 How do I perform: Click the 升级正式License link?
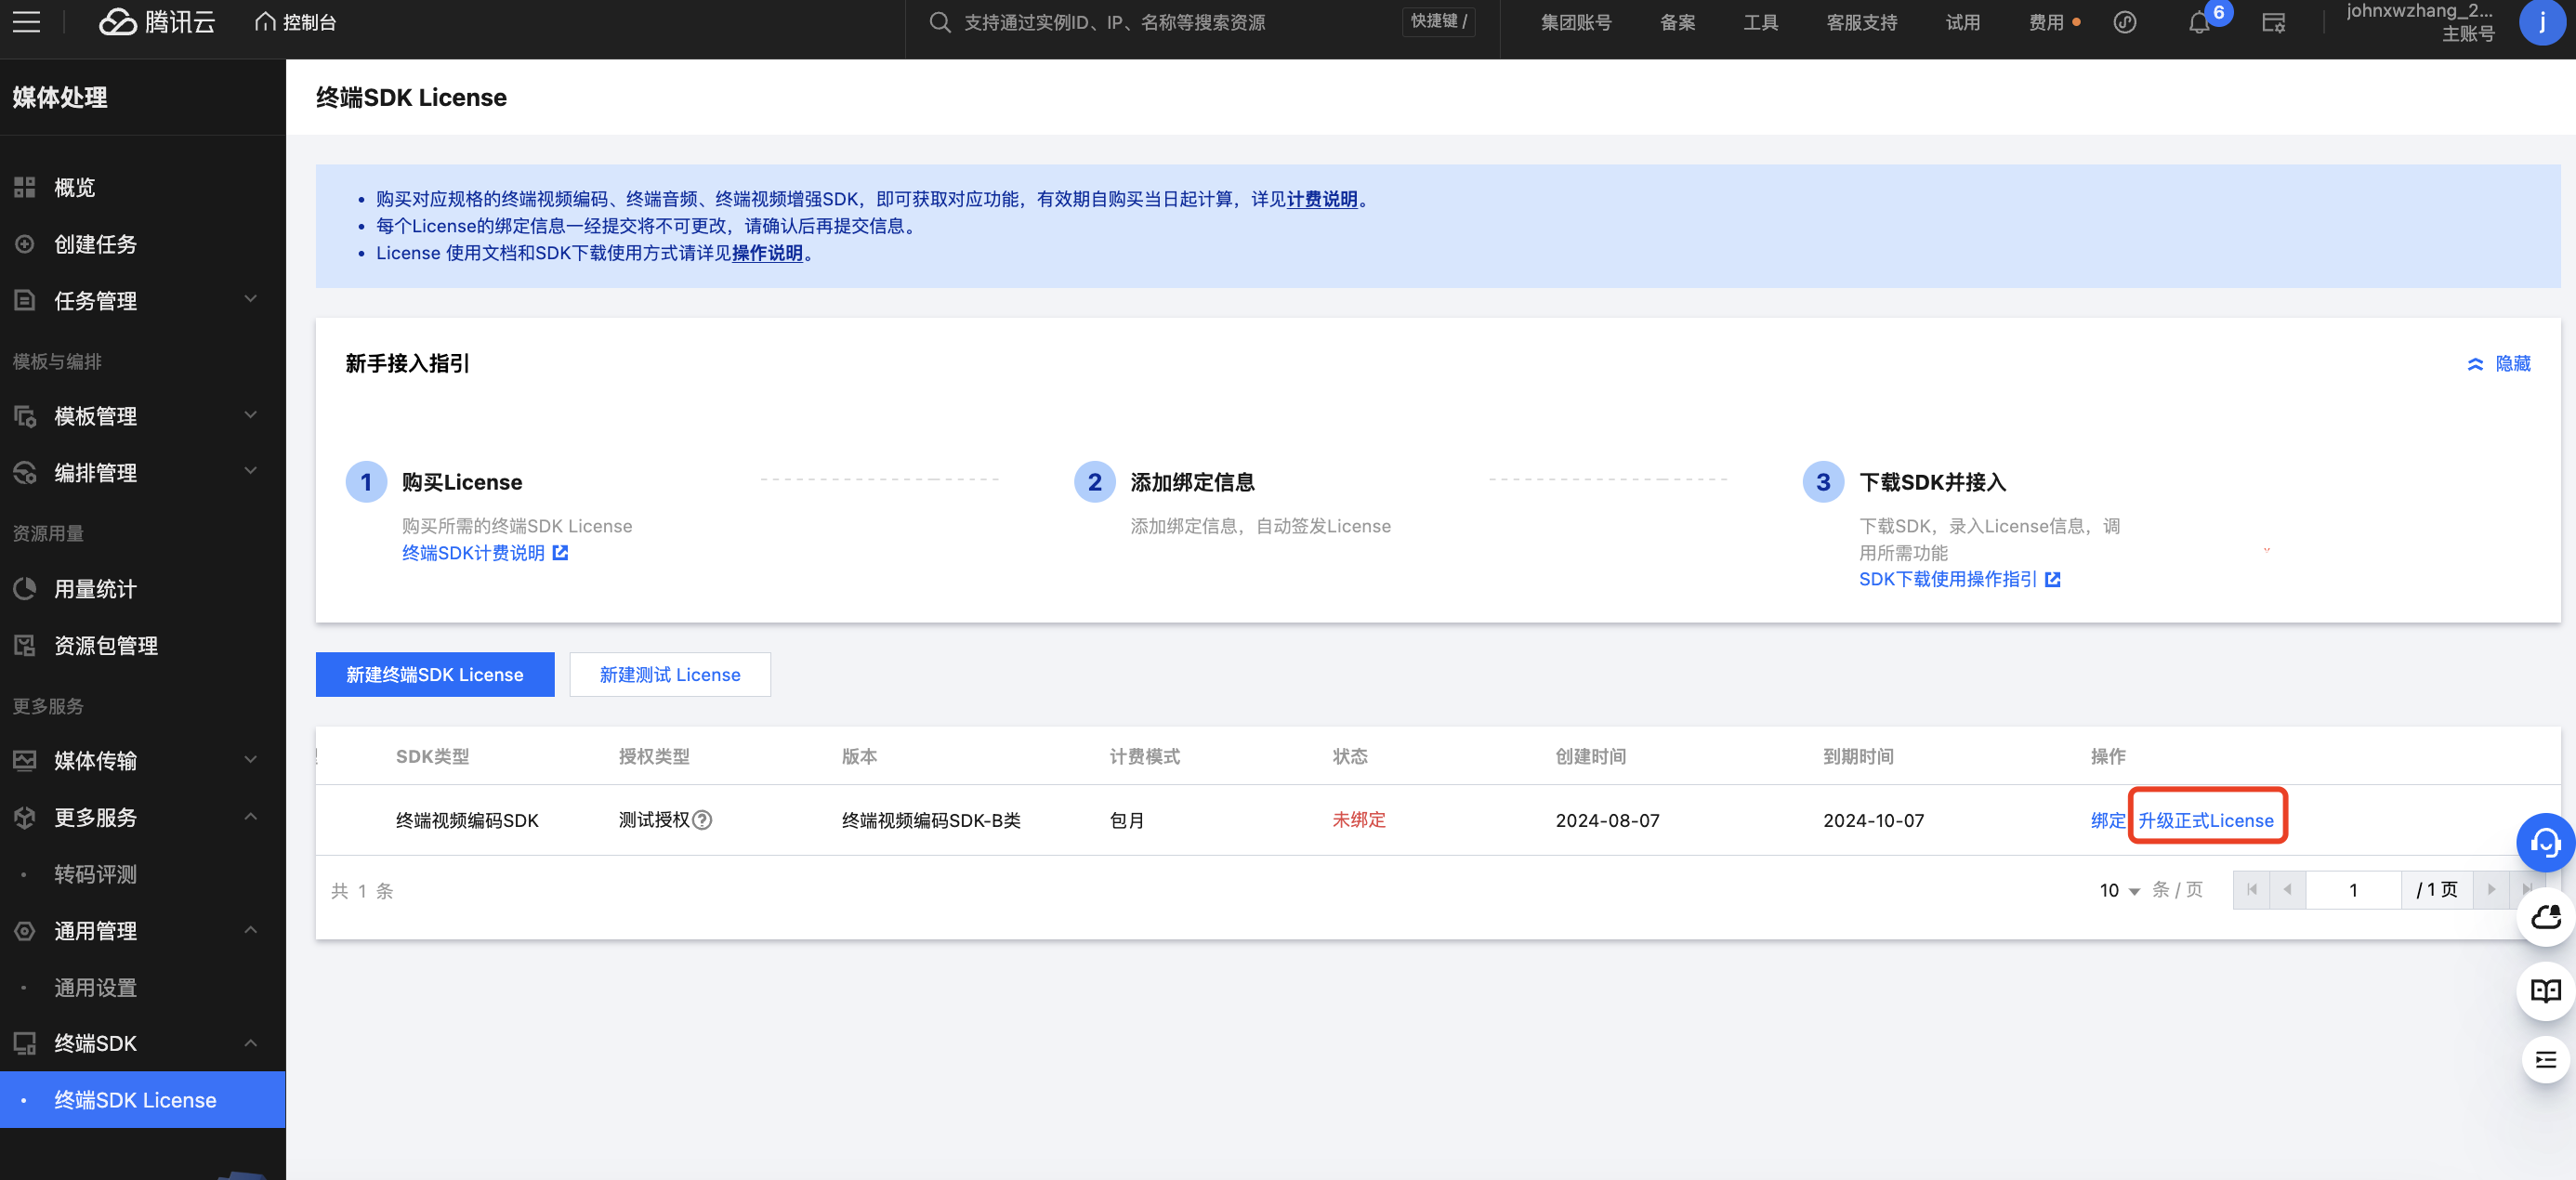(x=2205, y=820)
